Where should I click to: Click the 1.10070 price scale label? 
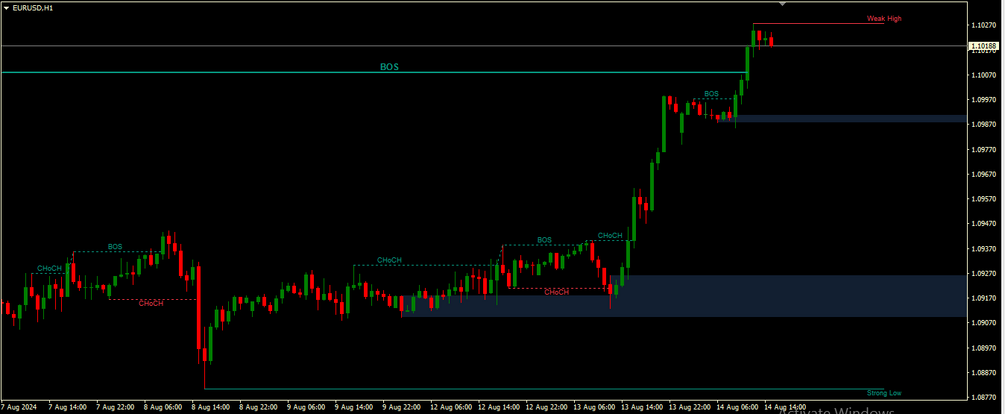point(984,75)
